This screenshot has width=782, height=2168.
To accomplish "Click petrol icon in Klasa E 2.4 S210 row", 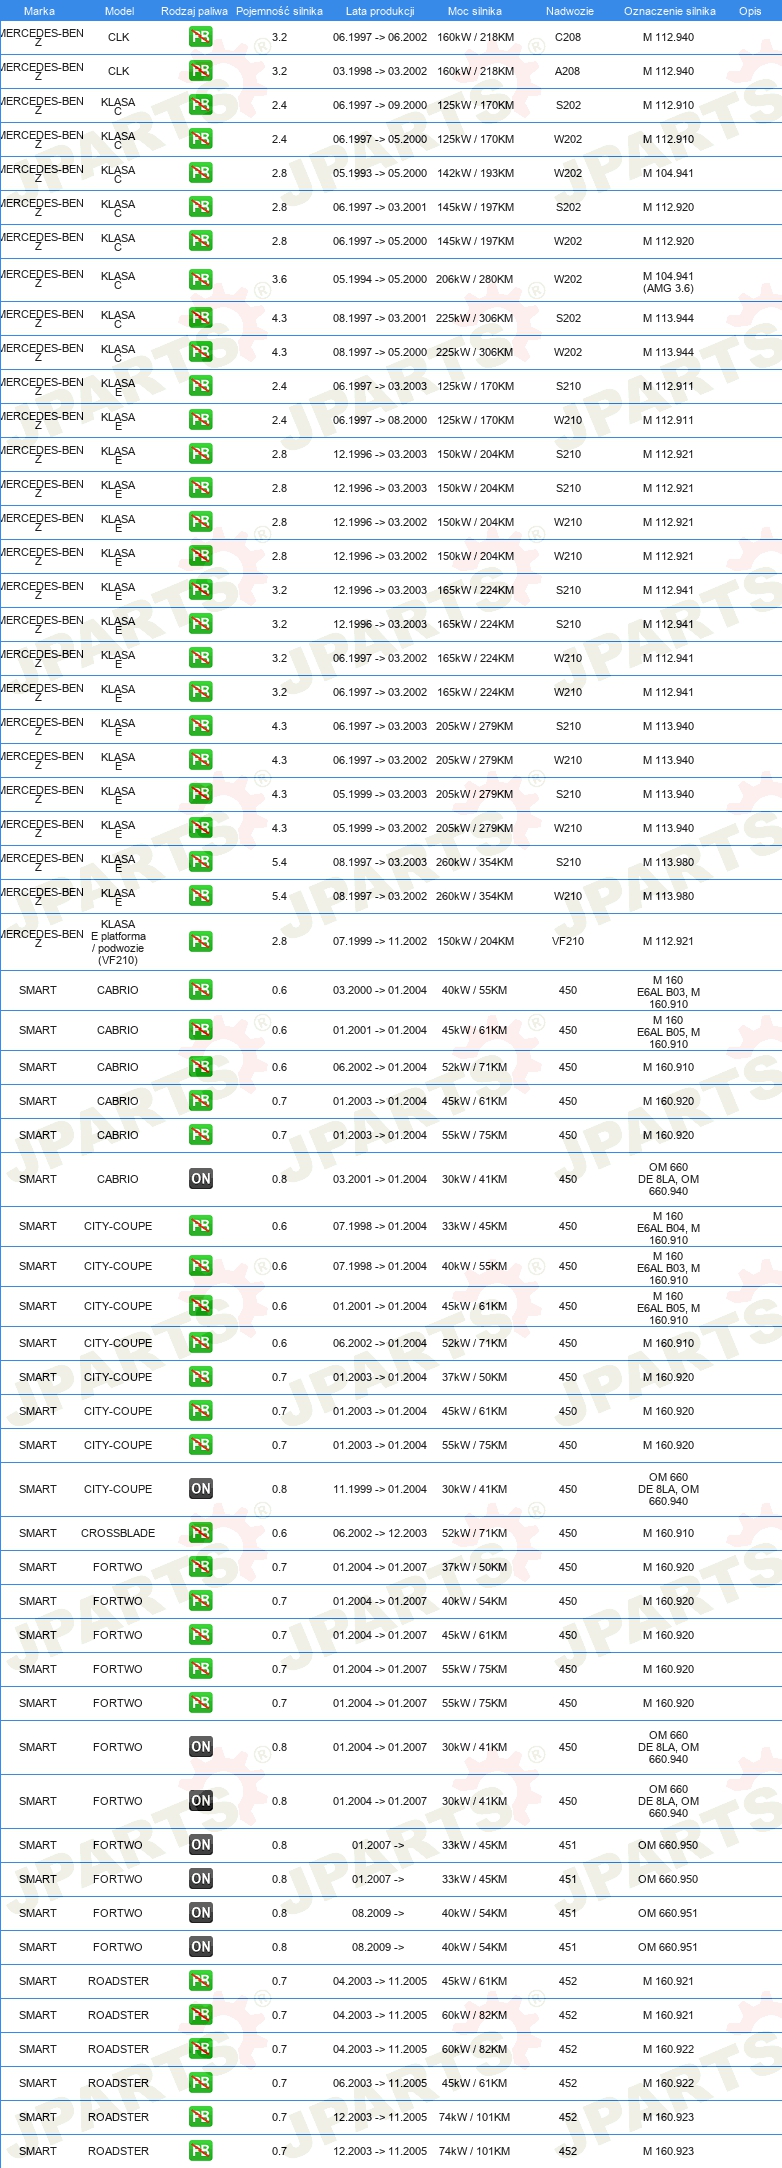I will (x=200, y=386).
